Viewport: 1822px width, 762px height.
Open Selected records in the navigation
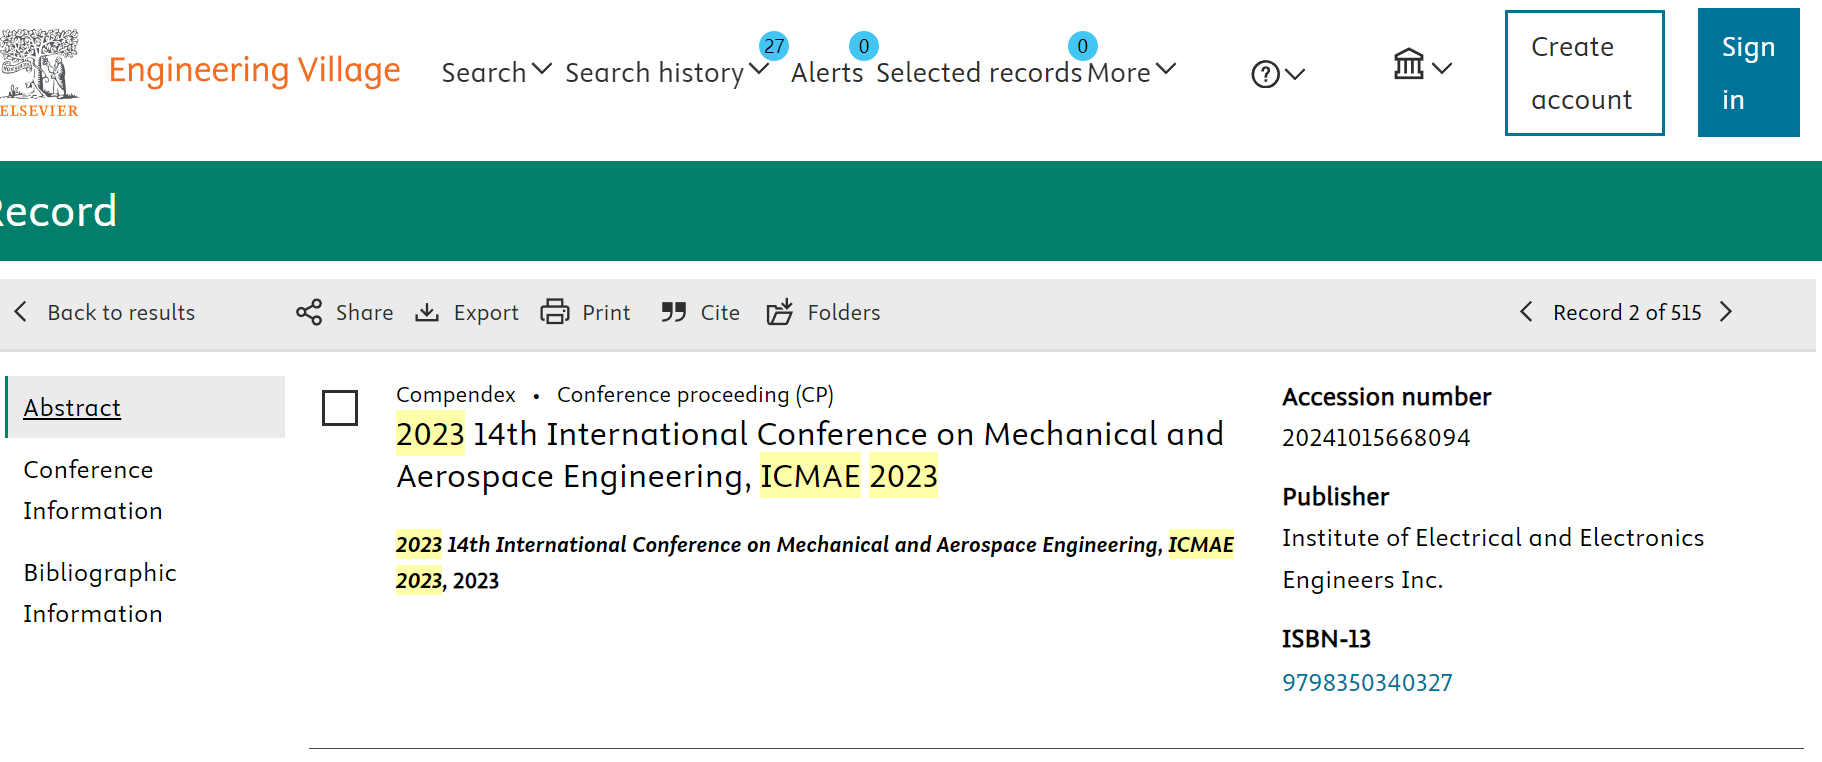tap(979, 72)
